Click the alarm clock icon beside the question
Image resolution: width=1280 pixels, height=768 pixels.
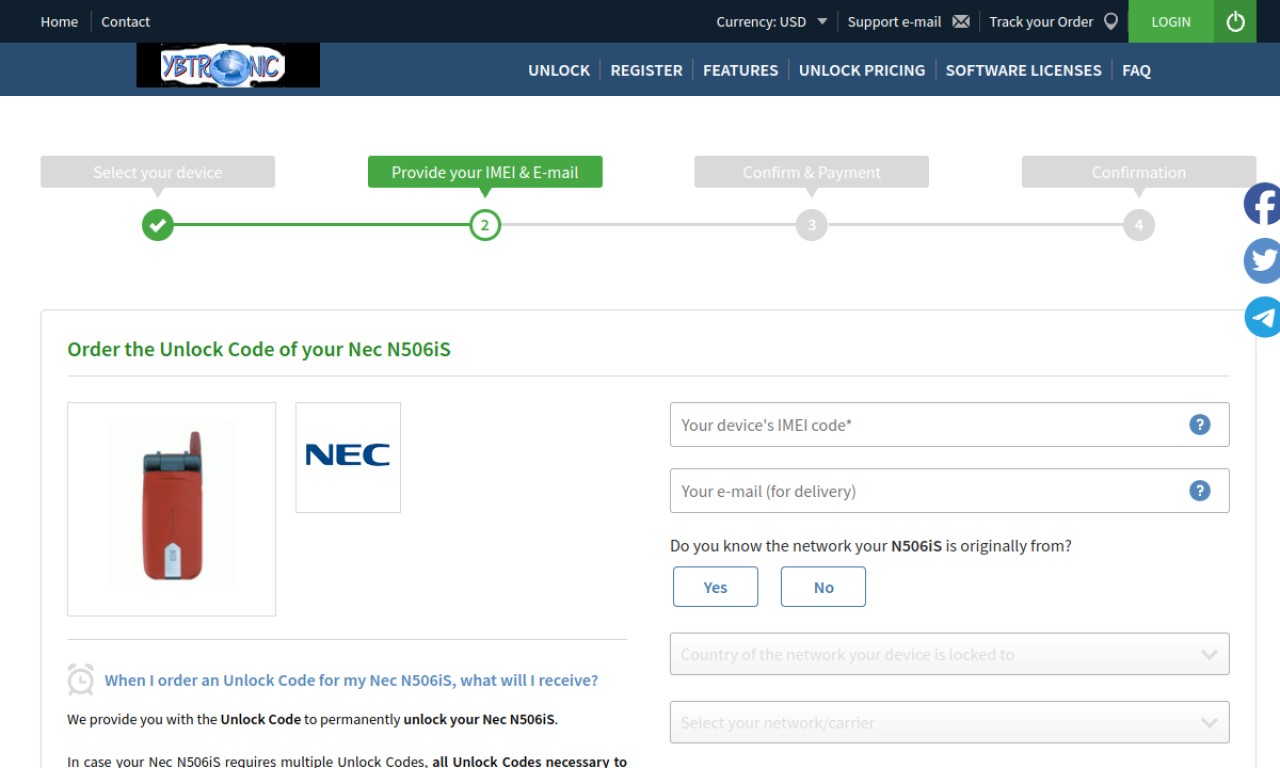[81, 680]
